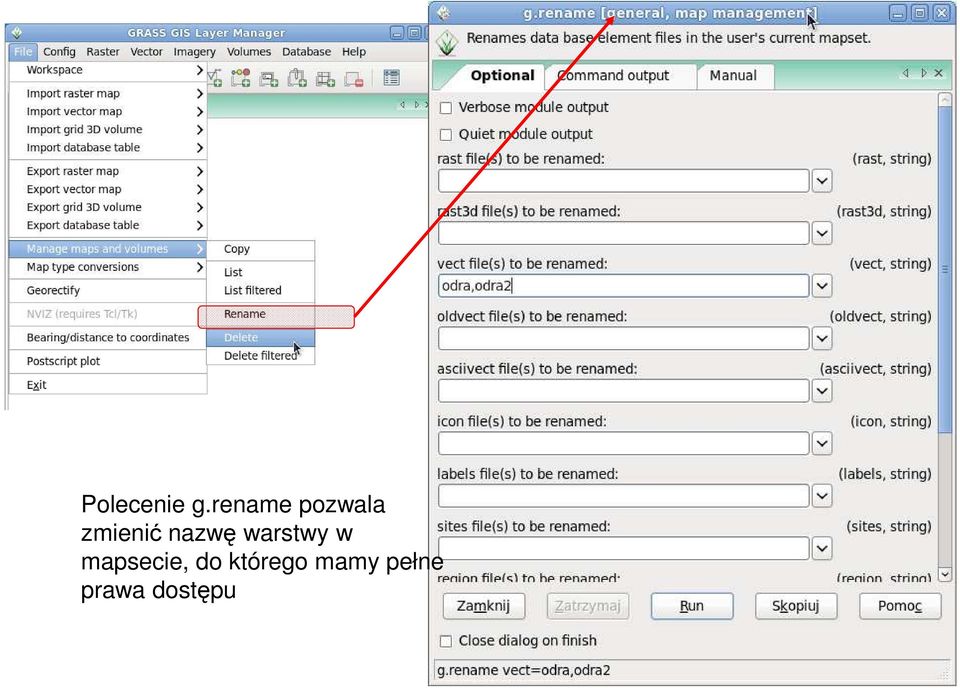Click the Pomoc button
The image size is (960, 688).
pos(900,606)
